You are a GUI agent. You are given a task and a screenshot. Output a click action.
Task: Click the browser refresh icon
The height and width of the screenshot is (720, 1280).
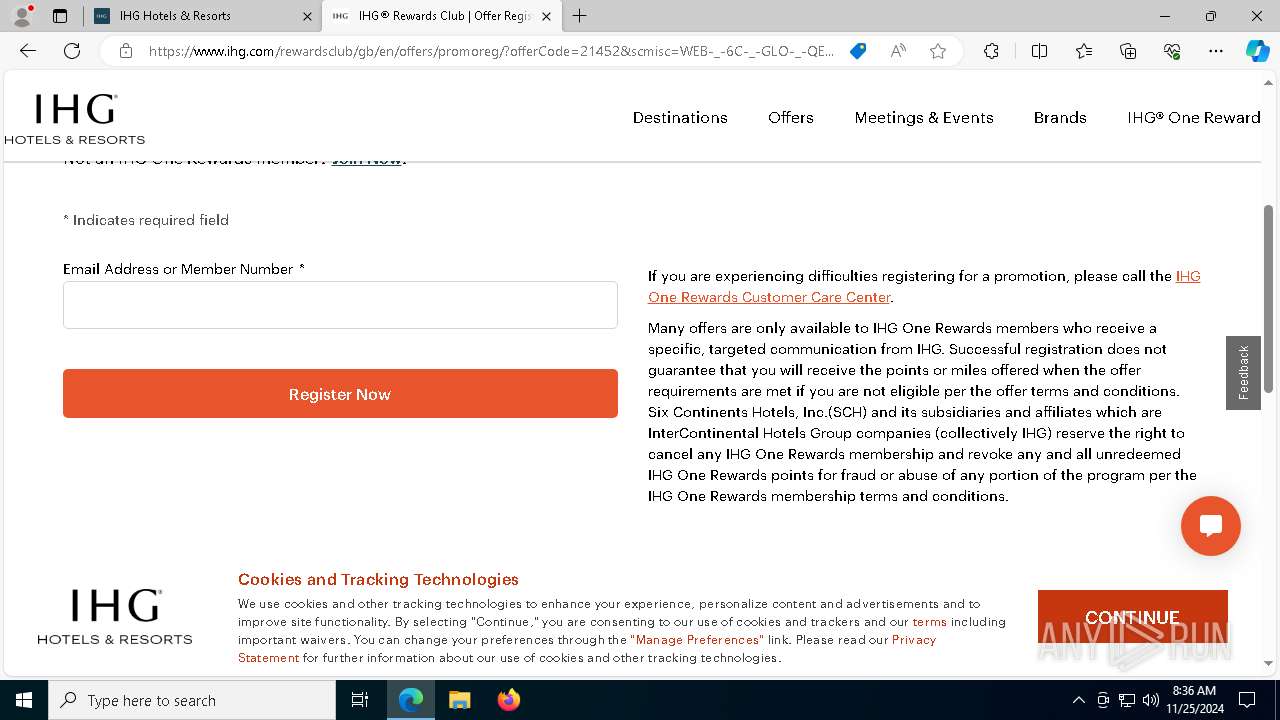(72, 51)
